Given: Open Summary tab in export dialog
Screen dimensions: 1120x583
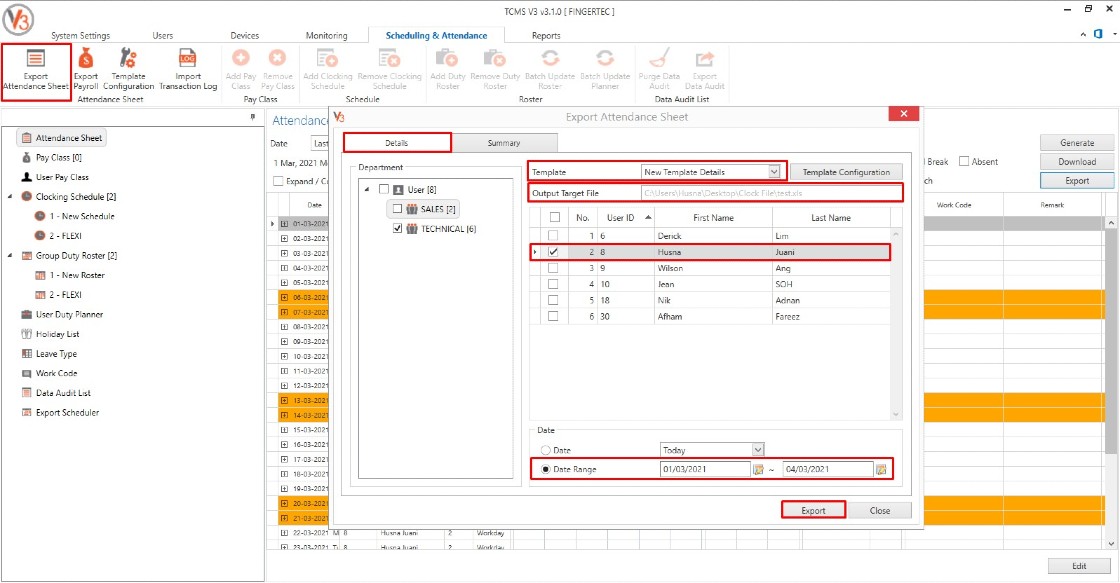Looking at the screenshot, I should tap(504, 143).
